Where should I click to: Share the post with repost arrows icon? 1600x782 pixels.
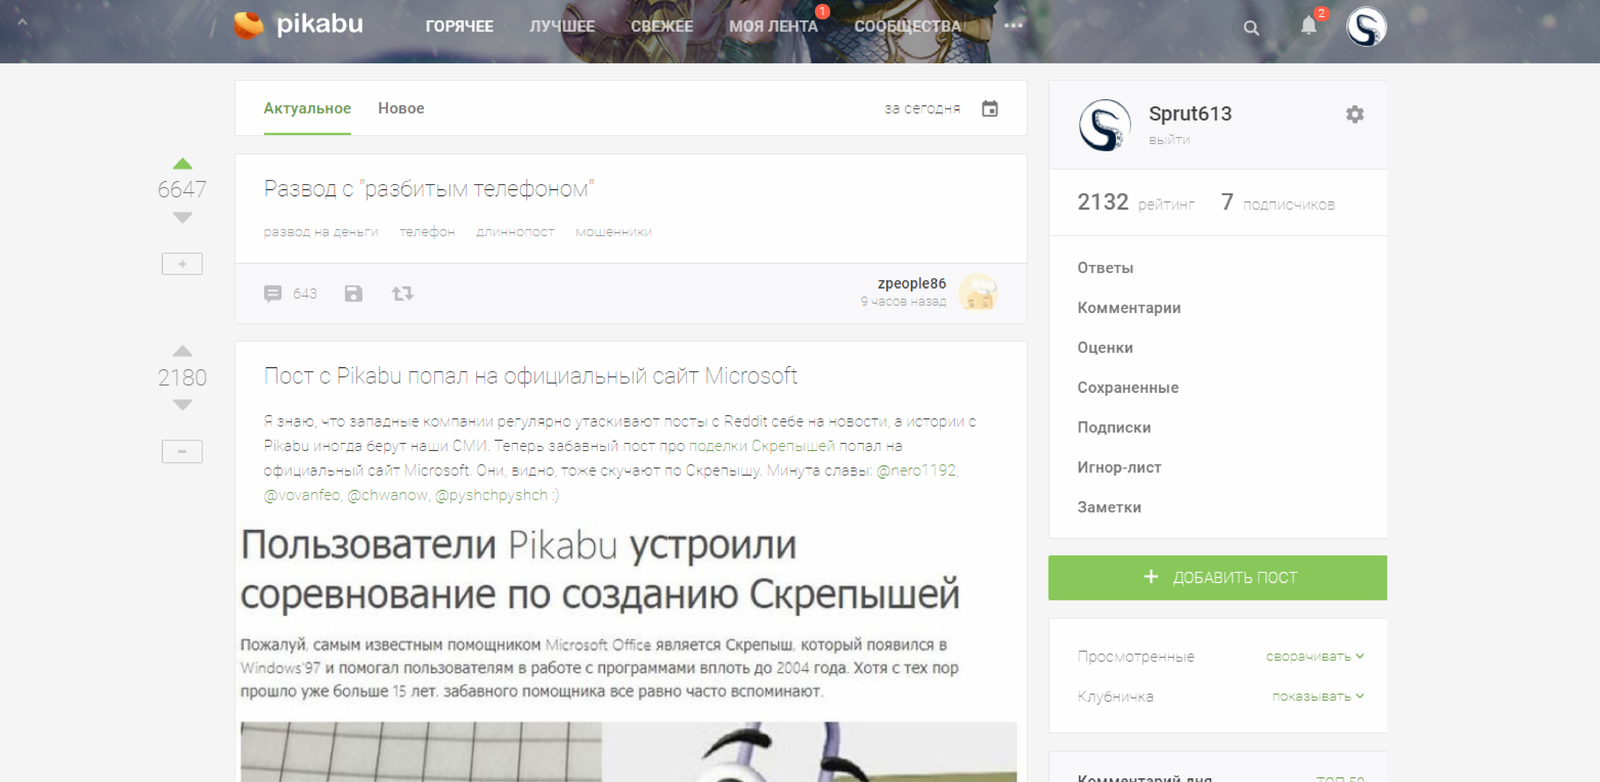(402, 293)
